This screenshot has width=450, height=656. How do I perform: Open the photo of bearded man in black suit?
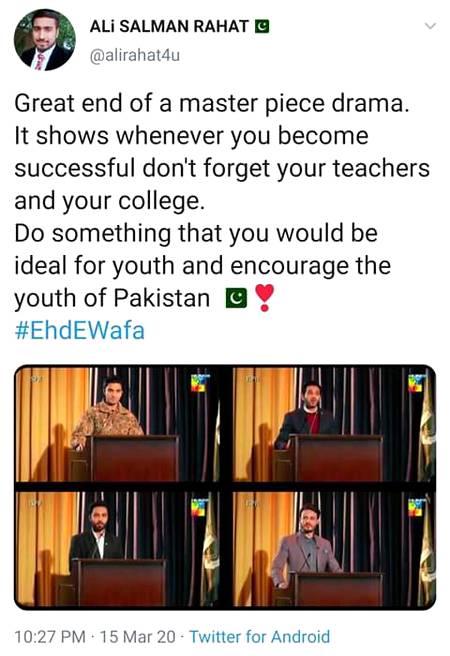pyautogui.click(x=118, y=549)
